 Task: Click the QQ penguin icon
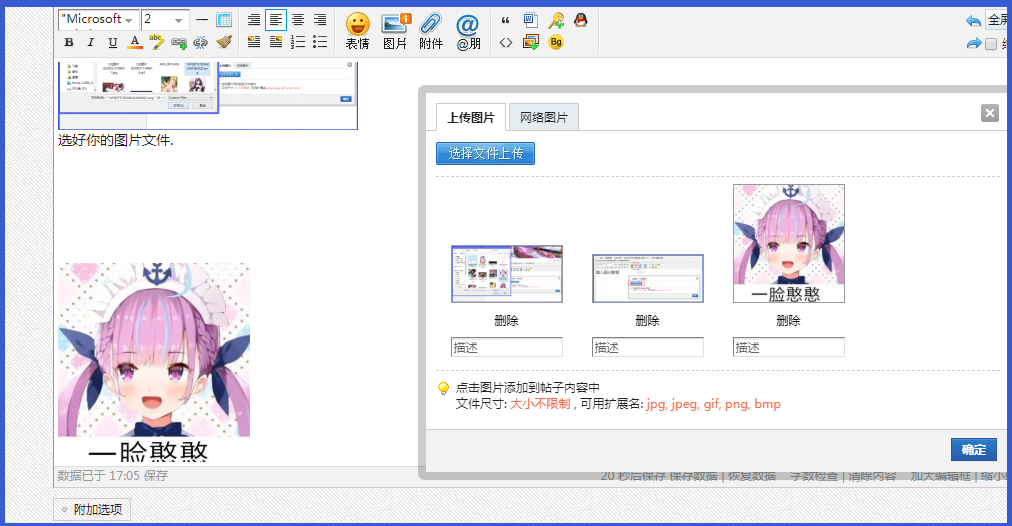(580, 20)
